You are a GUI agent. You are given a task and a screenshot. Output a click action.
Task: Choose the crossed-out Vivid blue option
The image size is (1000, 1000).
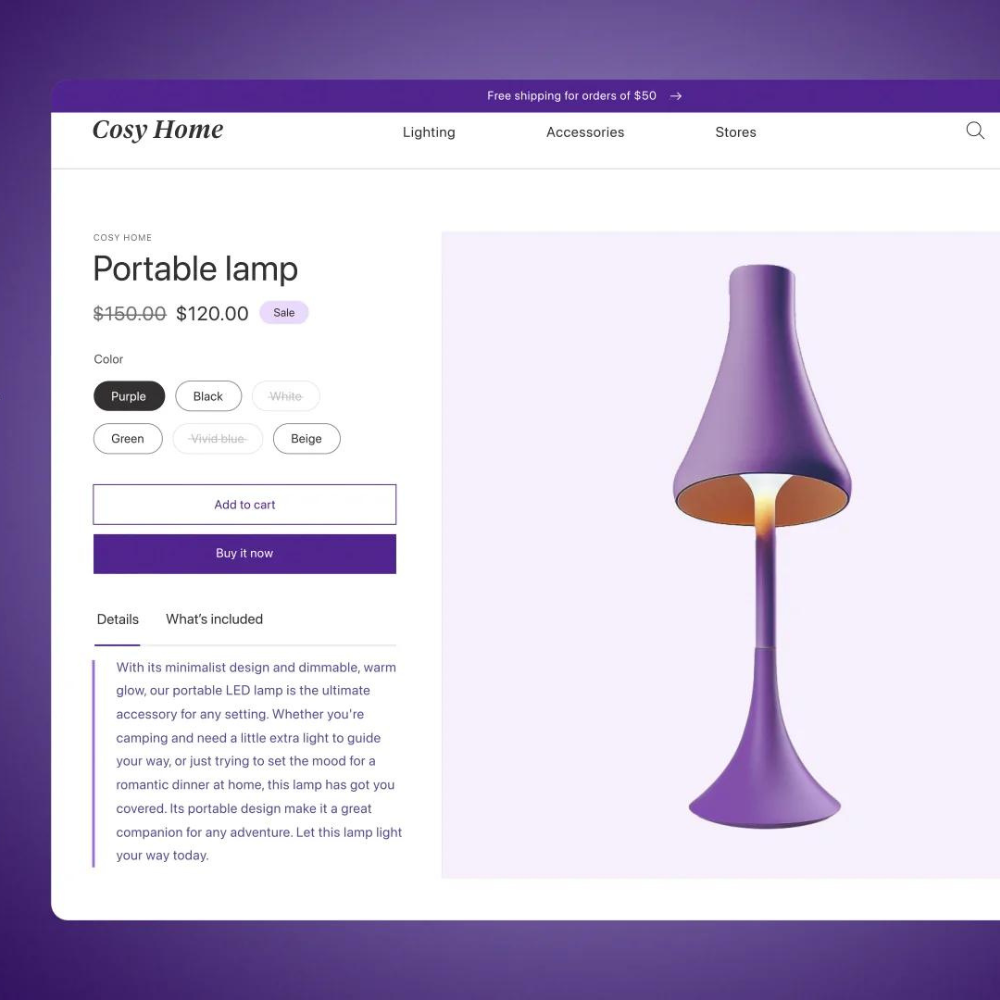click(217, 439)
